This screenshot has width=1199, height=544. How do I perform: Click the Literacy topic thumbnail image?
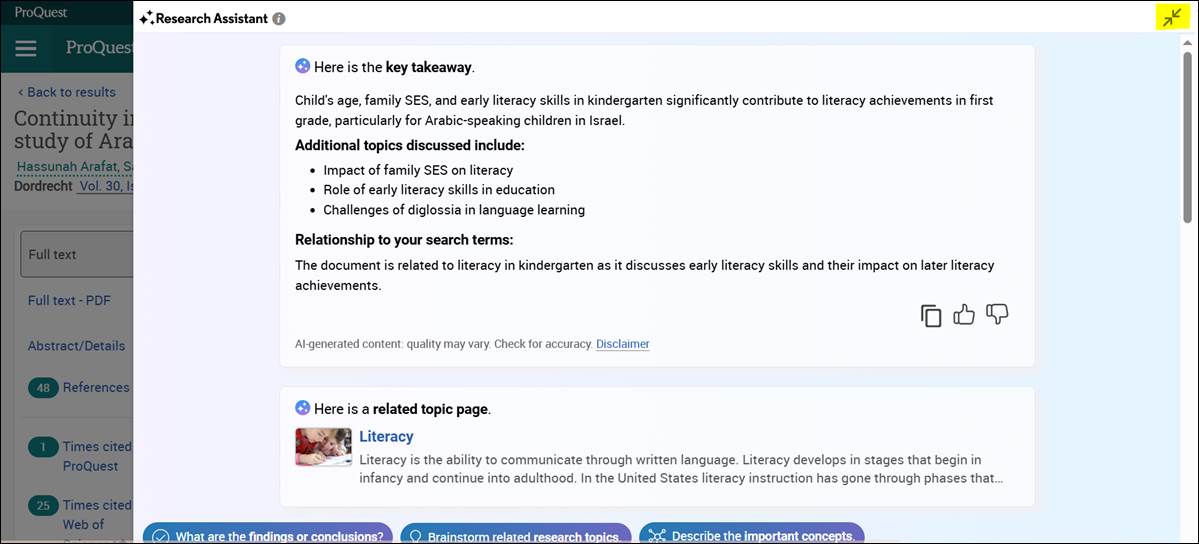[x=323, y=447]
